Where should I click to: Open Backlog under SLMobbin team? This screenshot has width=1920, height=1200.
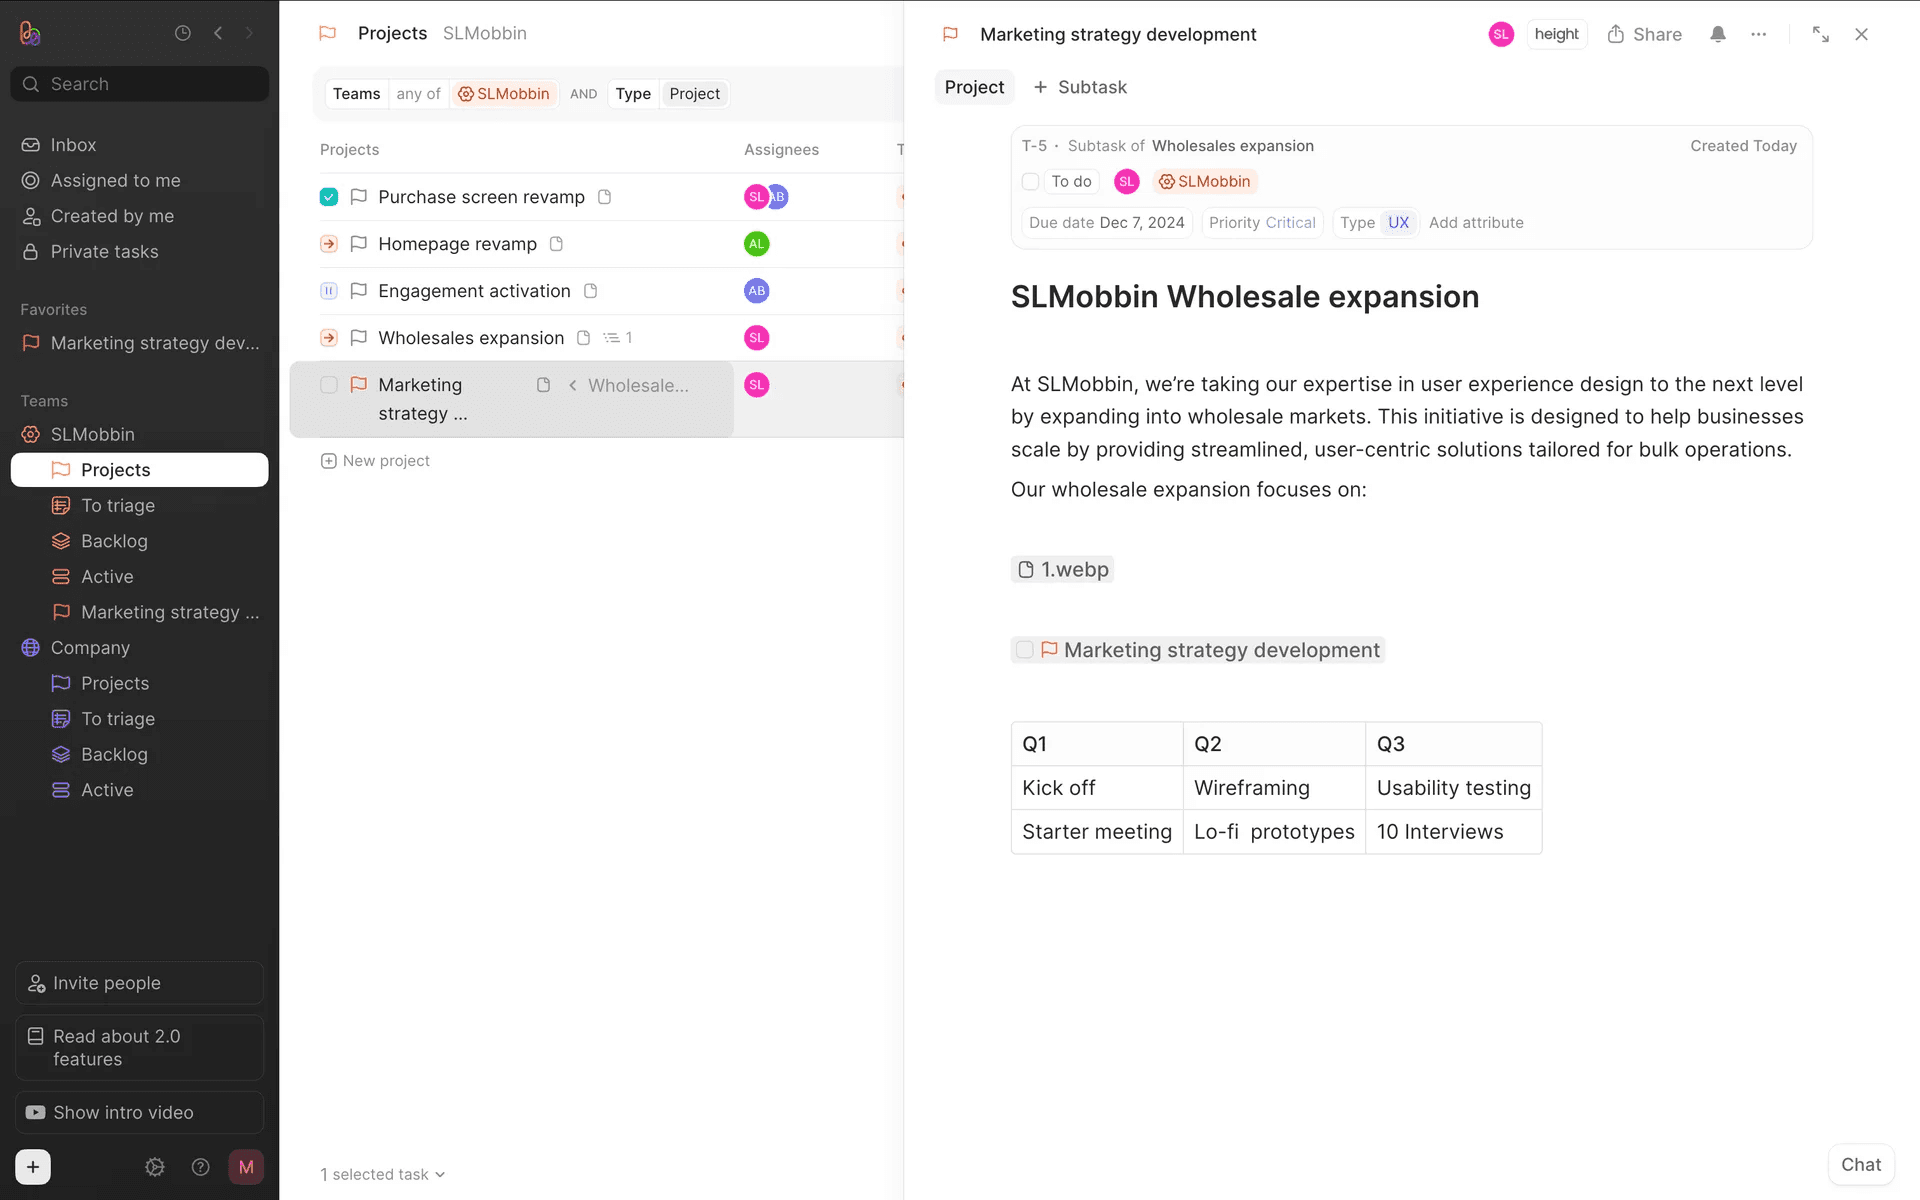pyautogui.click(x=114, y=541)
